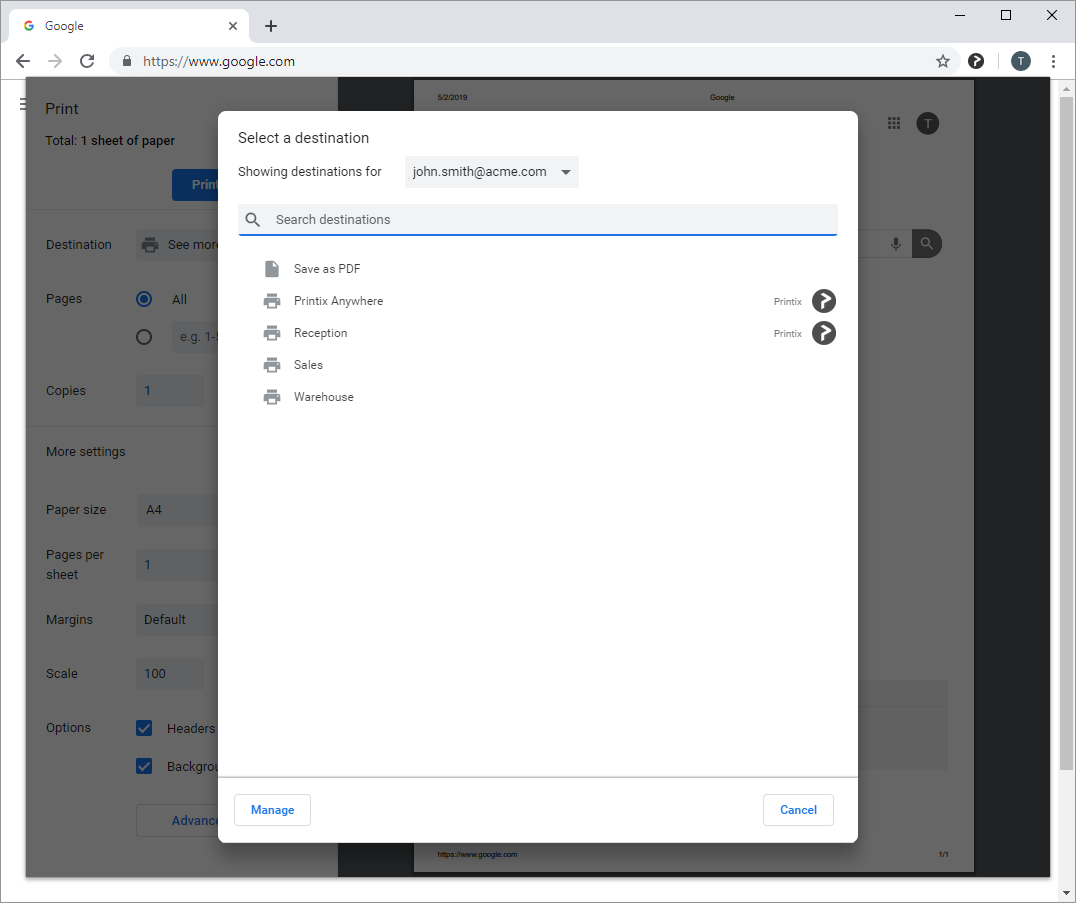
Task: Activate voice search with the microphone icon
Action: 895,243
